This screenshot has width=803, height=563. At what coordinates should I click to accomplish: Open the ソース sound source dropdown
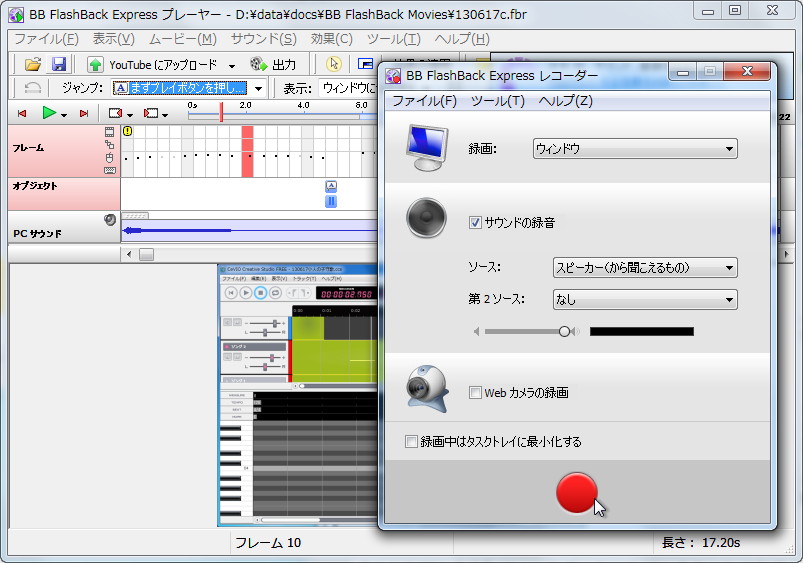point(645,267)
